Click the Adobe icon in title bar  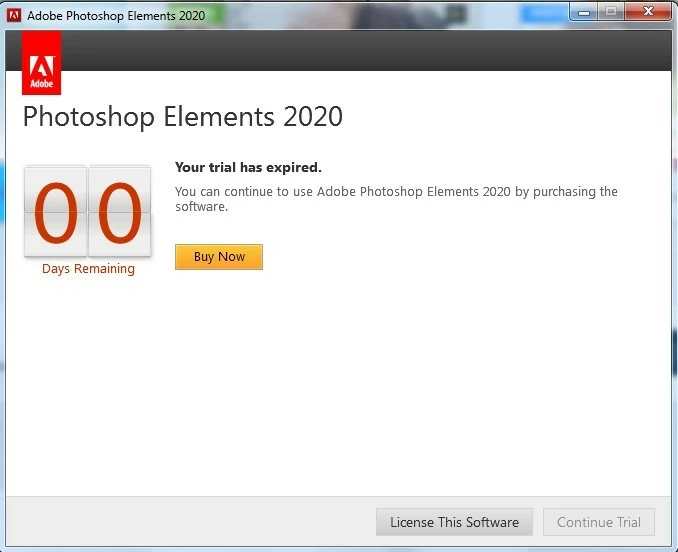14,16
